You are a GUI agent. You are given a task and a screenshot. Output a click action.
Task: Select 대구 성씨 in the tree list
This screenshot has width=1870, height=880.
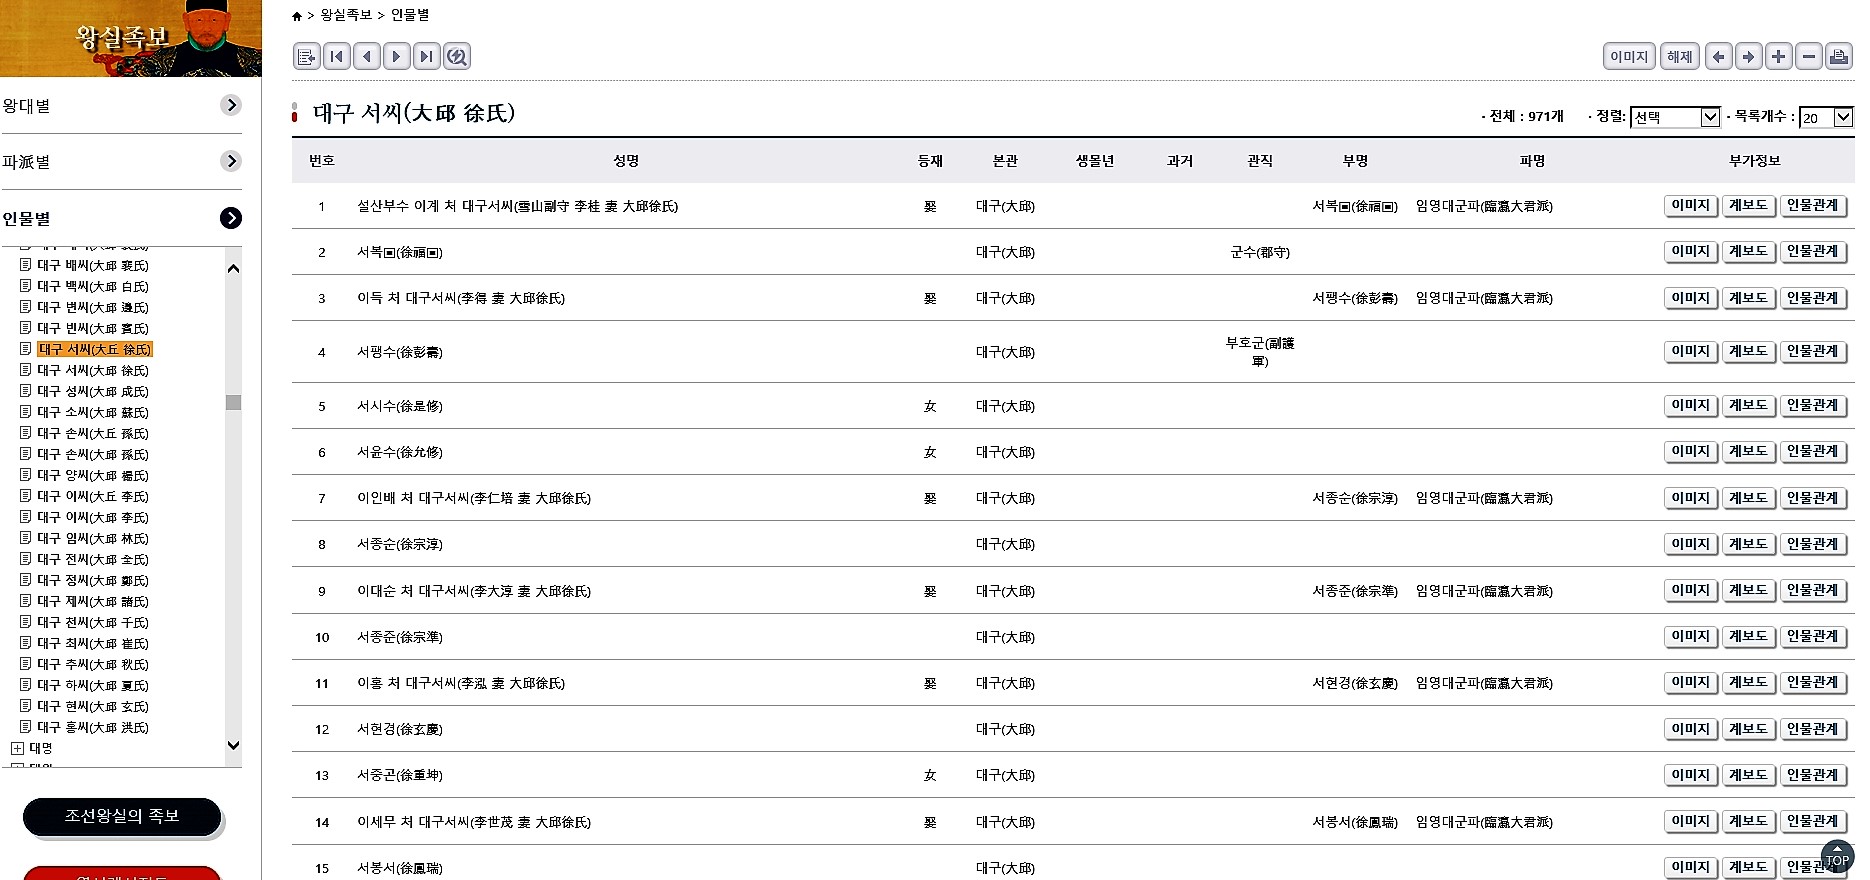point(93,391)
